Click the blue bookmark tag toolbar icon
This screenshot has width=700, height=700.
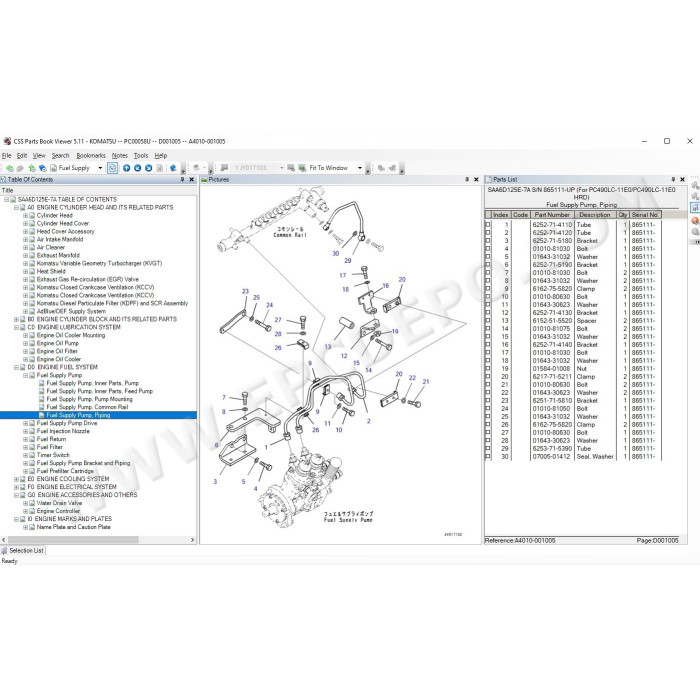(x=173, y=168)
